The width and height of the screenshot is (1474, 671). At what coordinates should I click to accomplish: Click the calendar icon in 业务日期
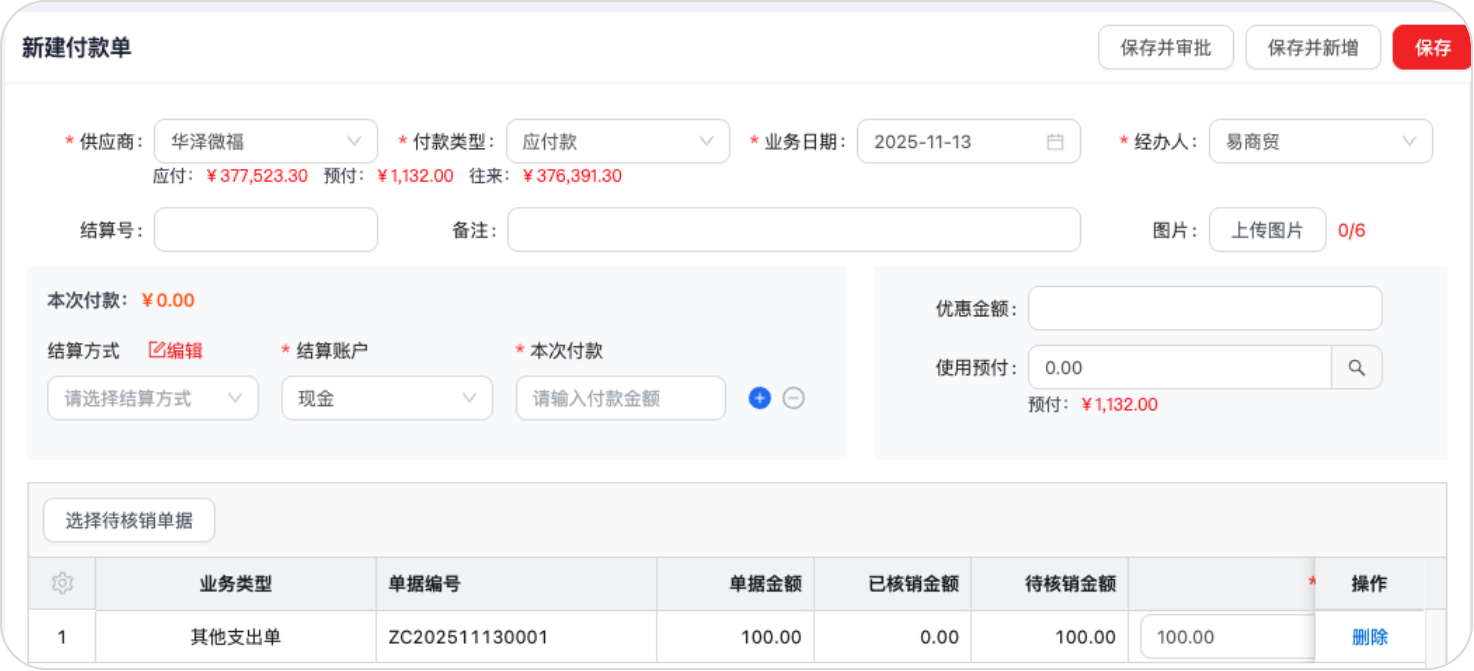point(1055,142)
